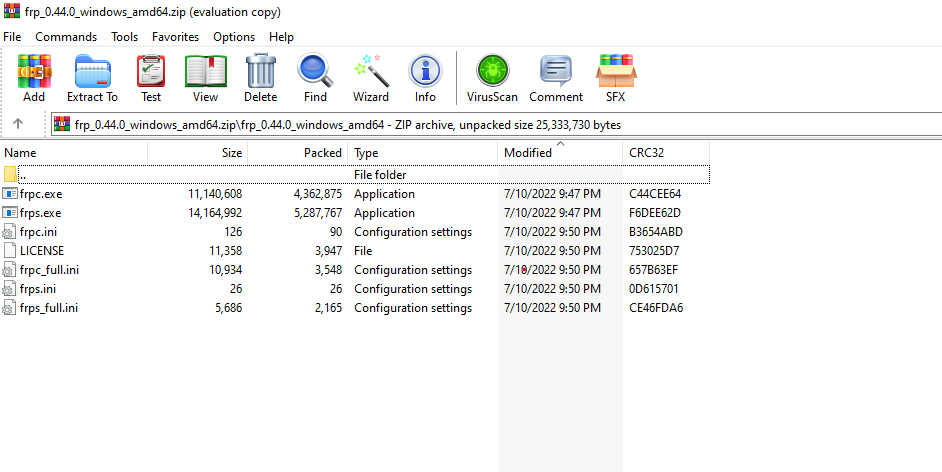This screenshot has width=942, height=472.
Task: Run the Test archive tool
Action: pos(151,71)
